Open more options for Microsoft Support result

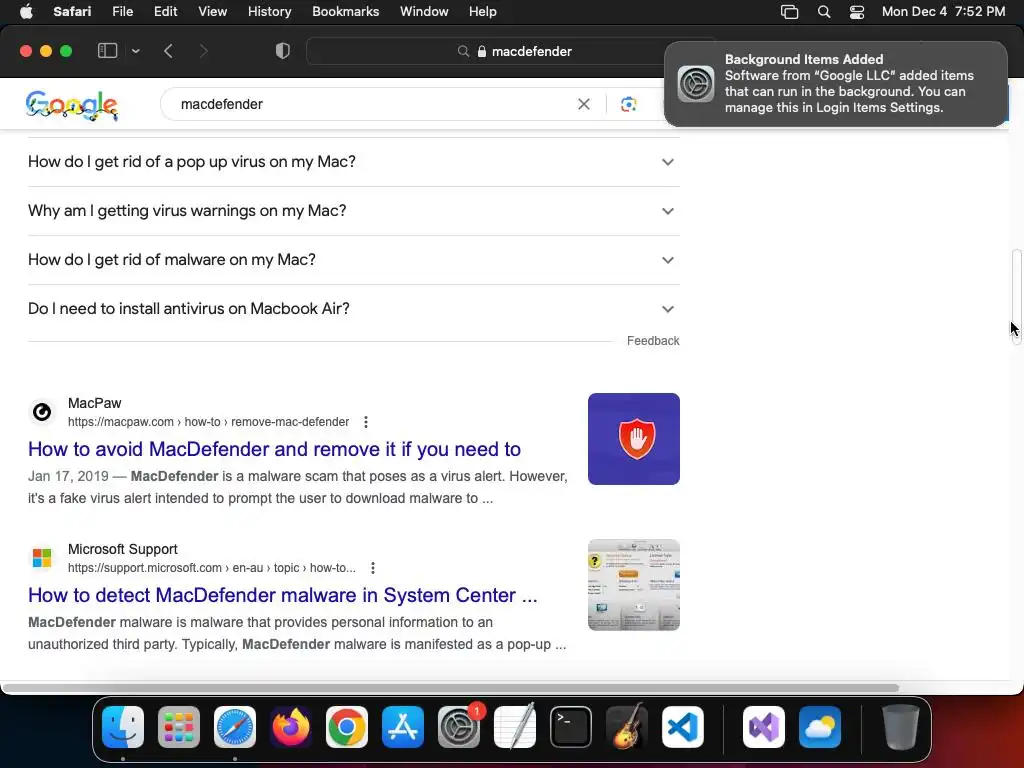coord(373,568)
